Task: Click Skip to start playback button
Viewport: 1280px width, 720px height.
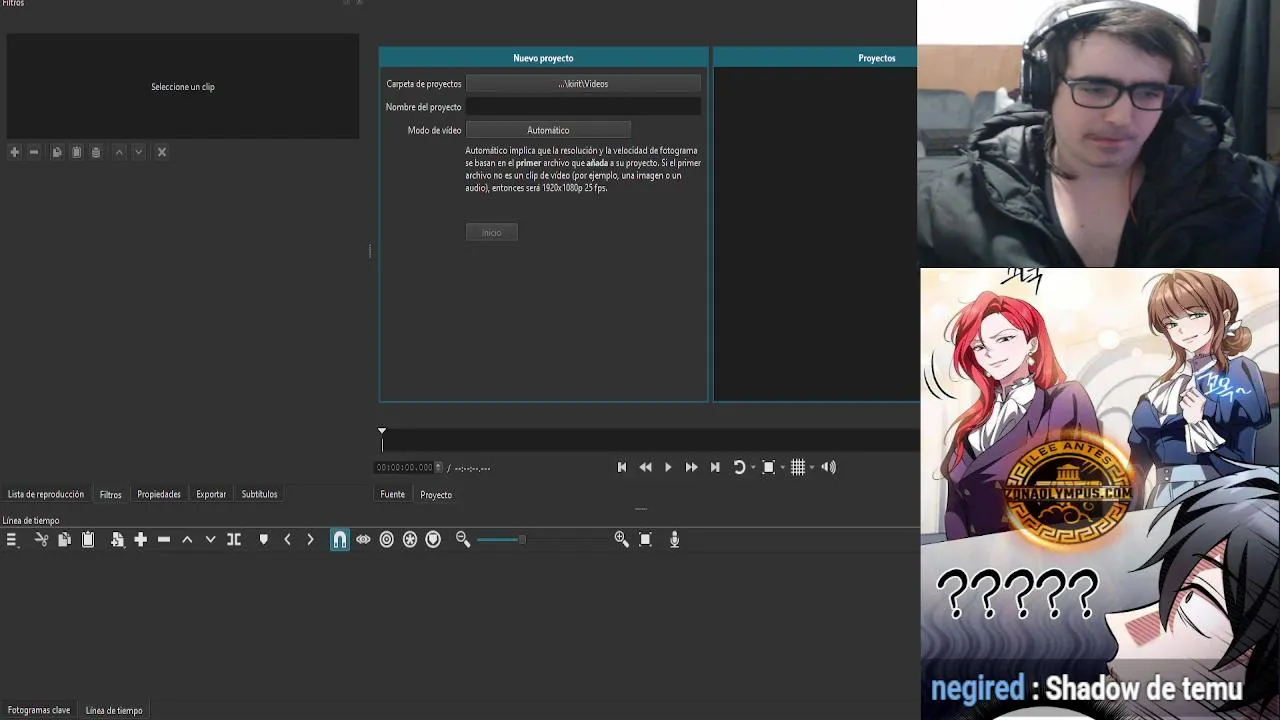Action: point(622,467)
